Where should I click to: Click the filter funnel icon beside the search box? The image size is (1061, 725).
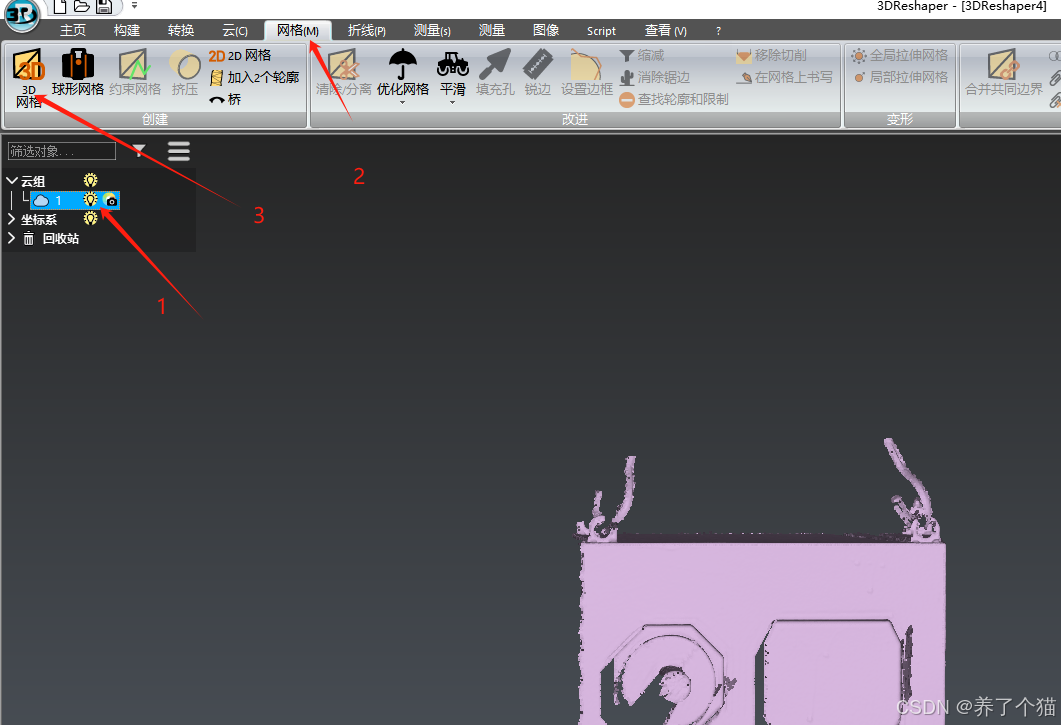pos(139,150)
